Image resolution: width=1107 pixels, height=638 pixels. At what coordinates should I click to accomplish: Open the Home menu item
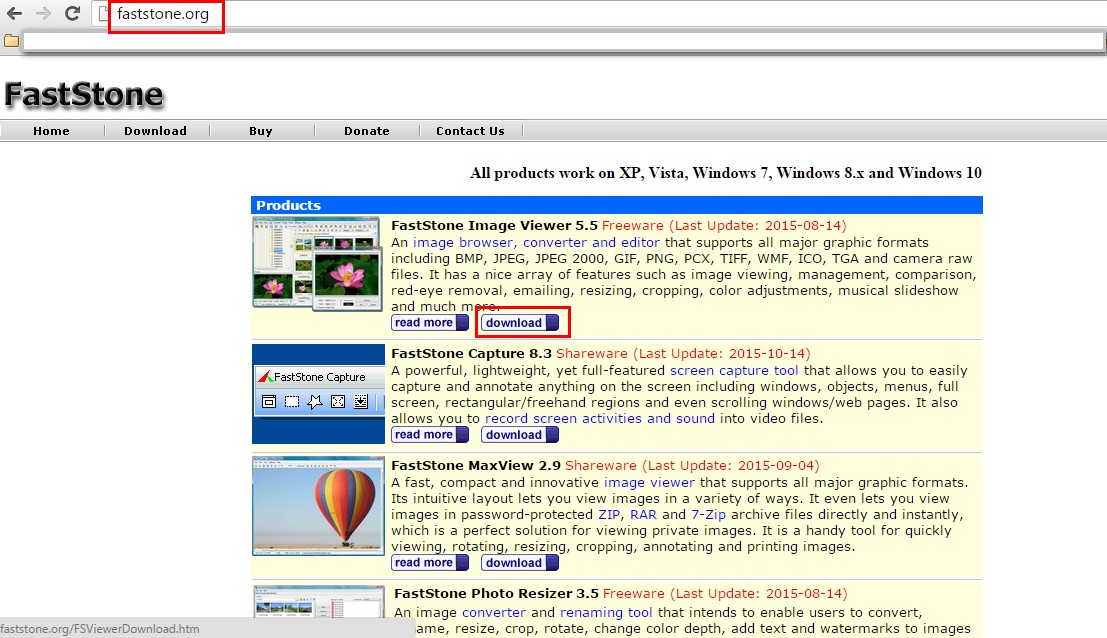click(x=51, y=131)
